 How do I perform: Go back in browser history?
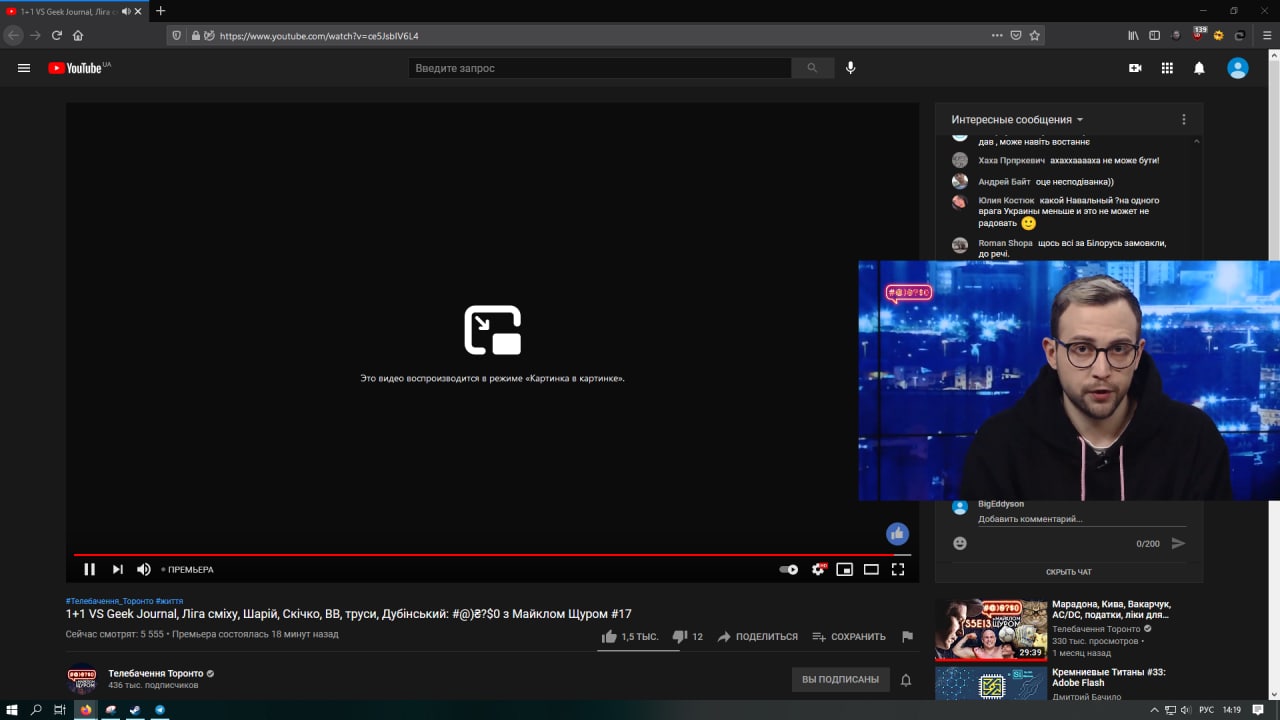pyautogui.click(x=13, y=35)
